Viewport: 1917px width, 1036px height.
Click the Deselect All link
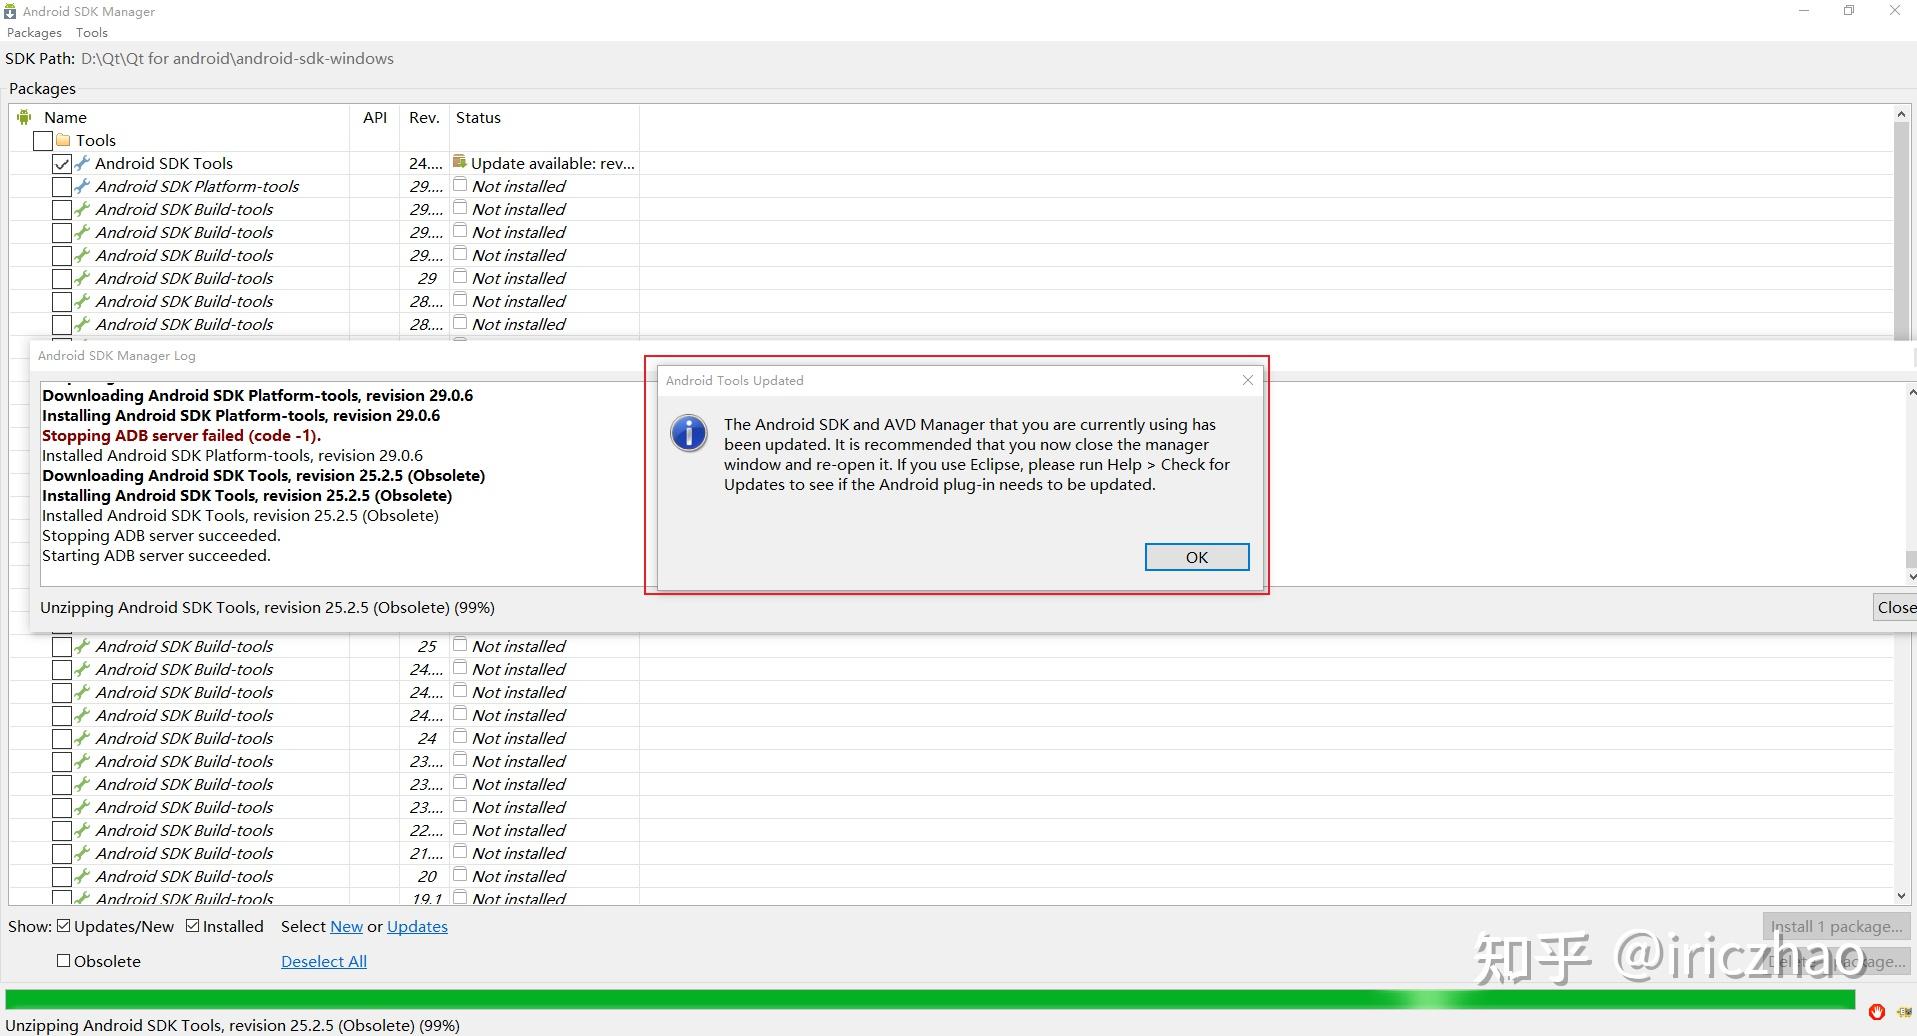(x=324, y=962)
